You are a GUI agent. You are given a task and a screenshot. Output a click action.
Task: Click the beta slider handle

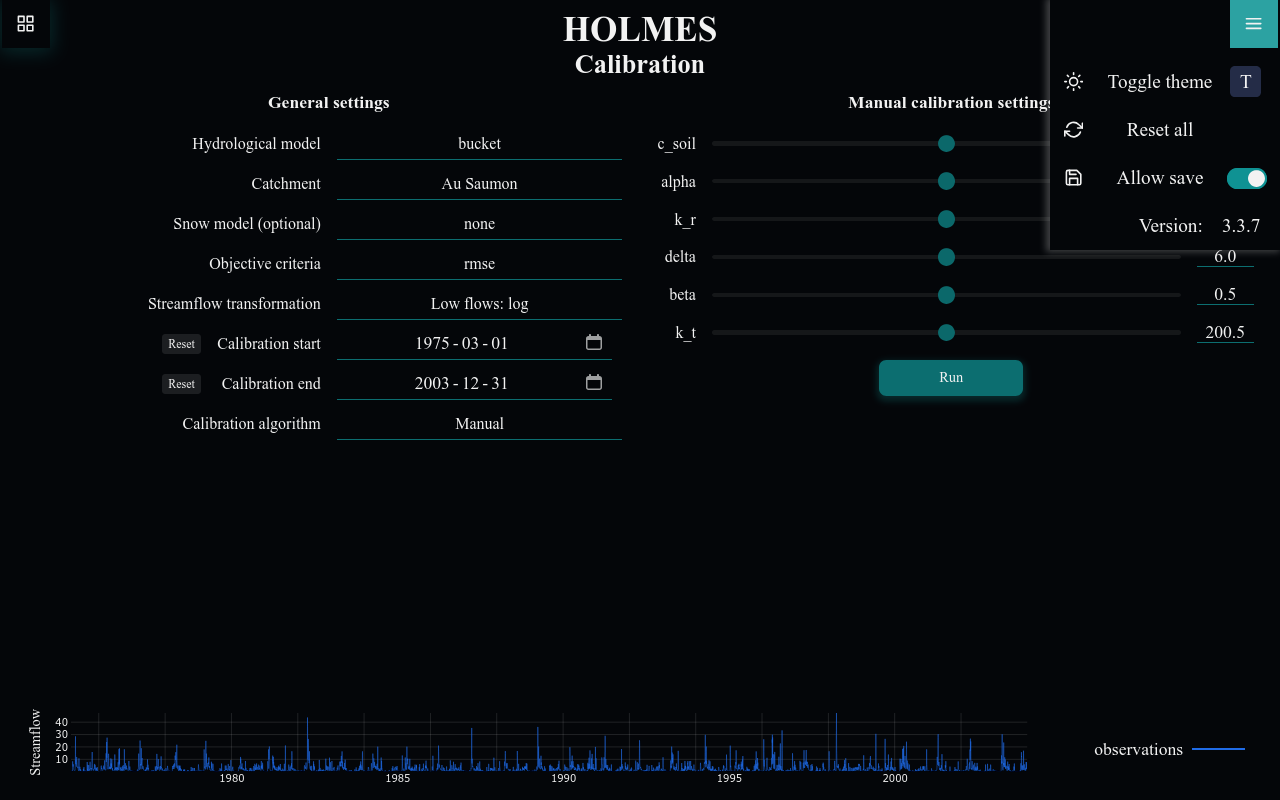tap(946, 295)
